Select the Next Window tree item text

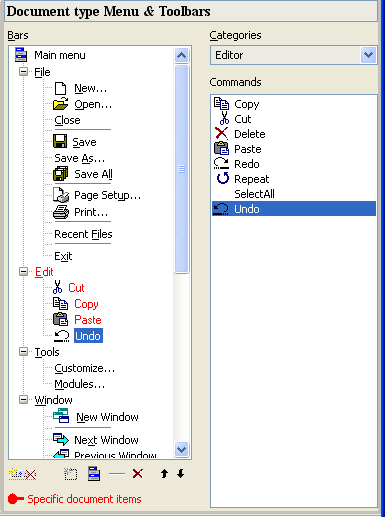pyautogui.click(x=106, y=440)
